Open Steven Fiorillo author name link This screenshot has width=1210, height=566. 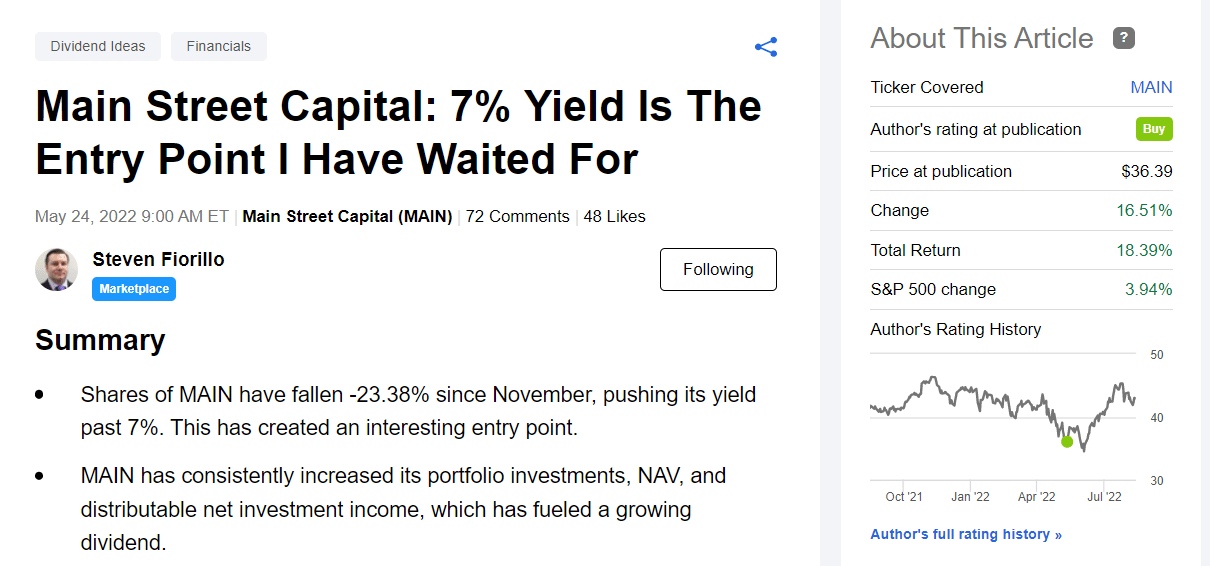pos(158,259)
